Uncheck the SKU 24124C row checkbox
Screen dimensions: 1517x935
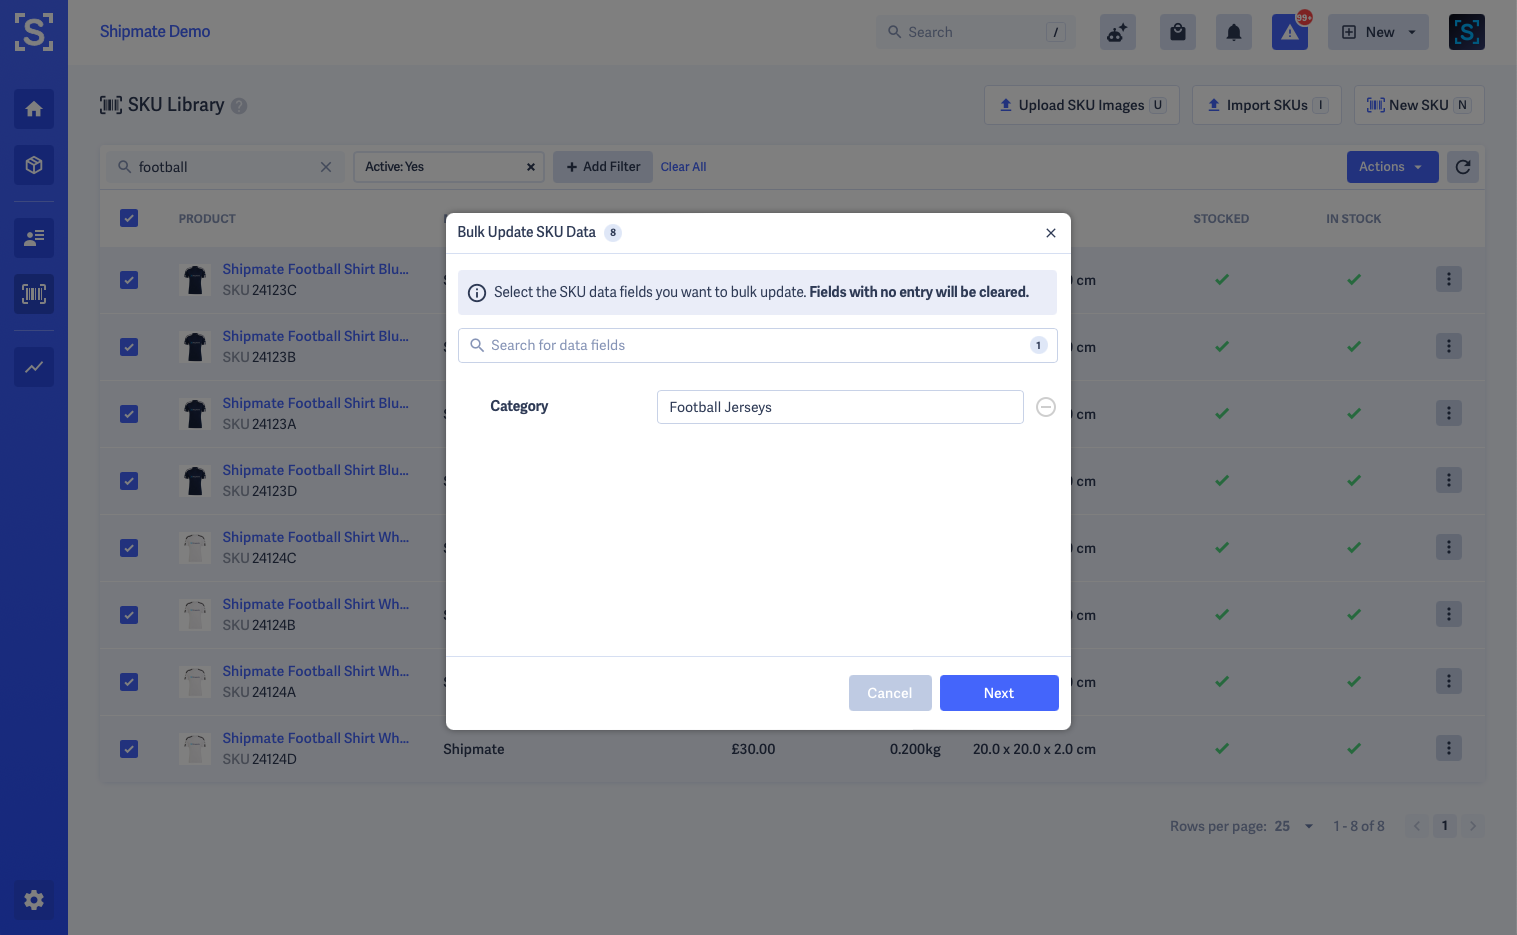pos(129,548)
